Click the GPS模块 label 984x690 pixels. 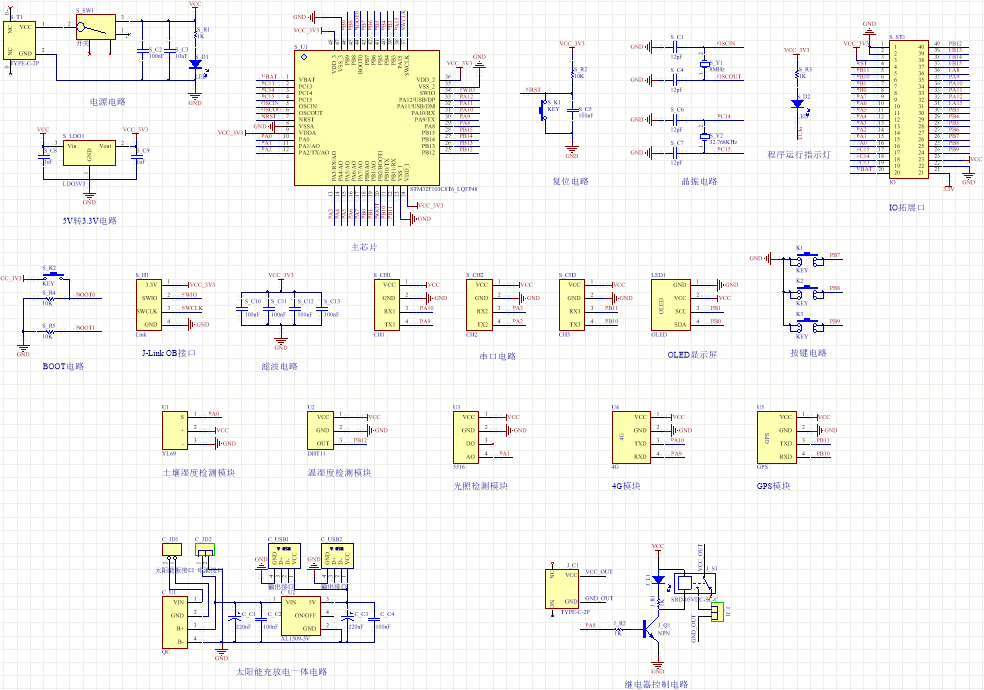click(x=774, y=486)
